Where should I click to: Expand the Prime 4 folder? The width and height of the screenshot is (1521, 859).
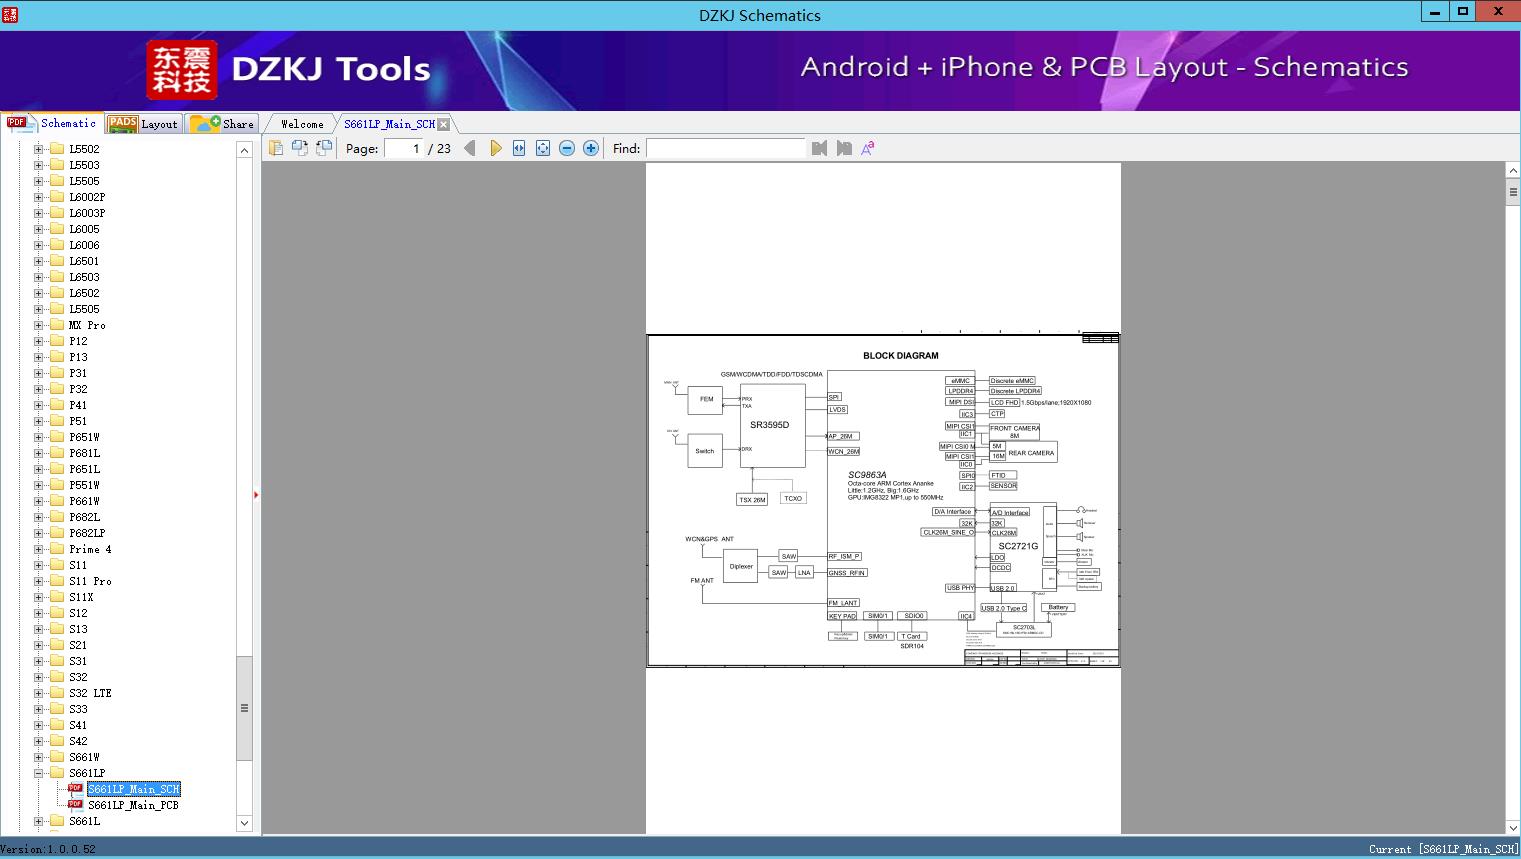tap(38, 549)
